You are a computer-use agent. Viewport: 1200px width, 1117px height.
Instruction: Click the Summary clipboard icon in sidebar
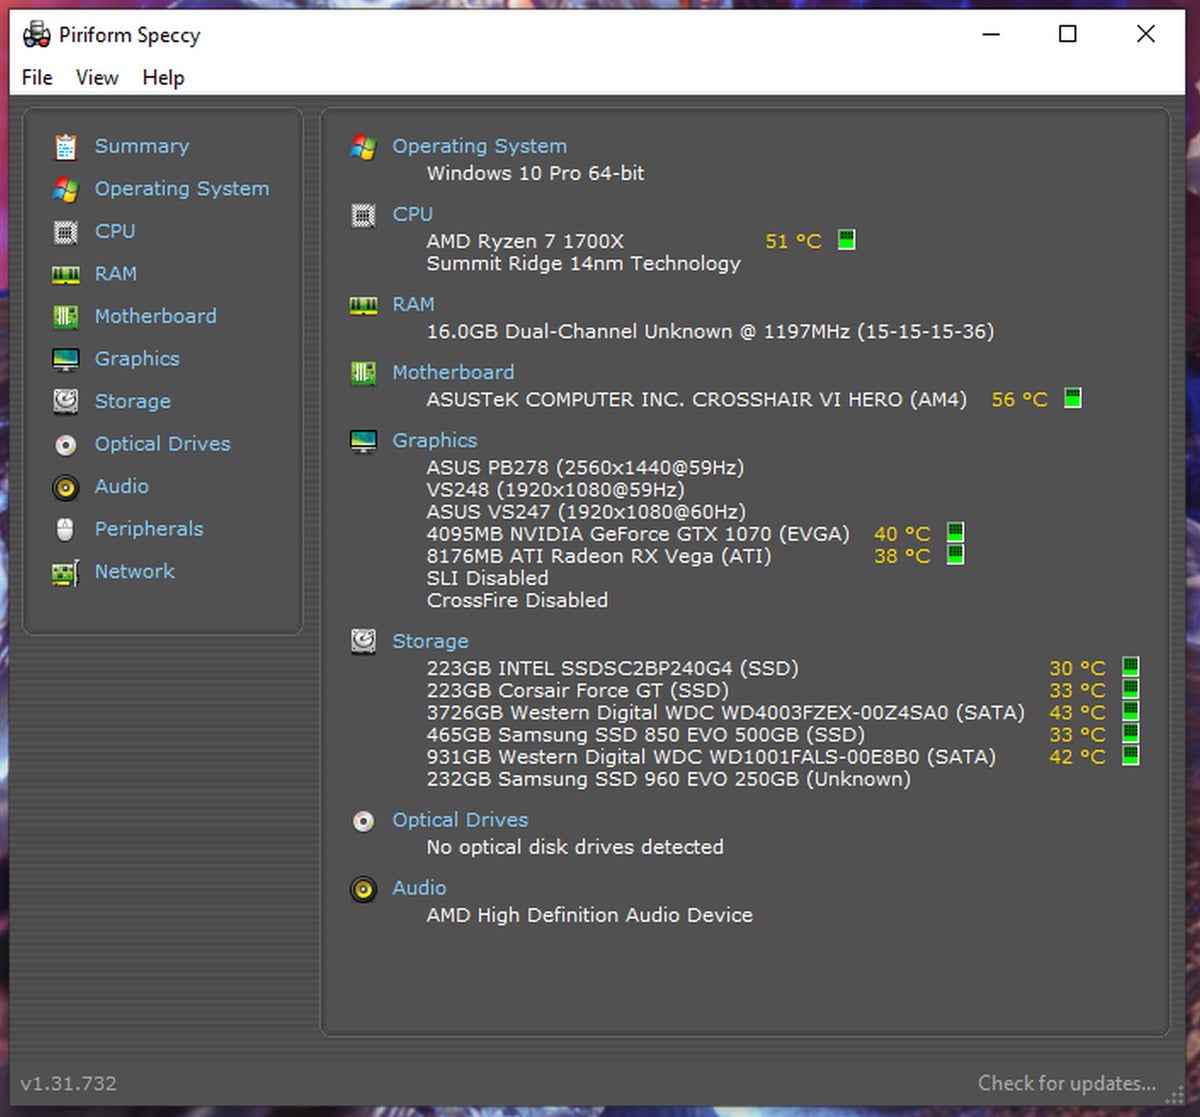[x=66, y=147]
